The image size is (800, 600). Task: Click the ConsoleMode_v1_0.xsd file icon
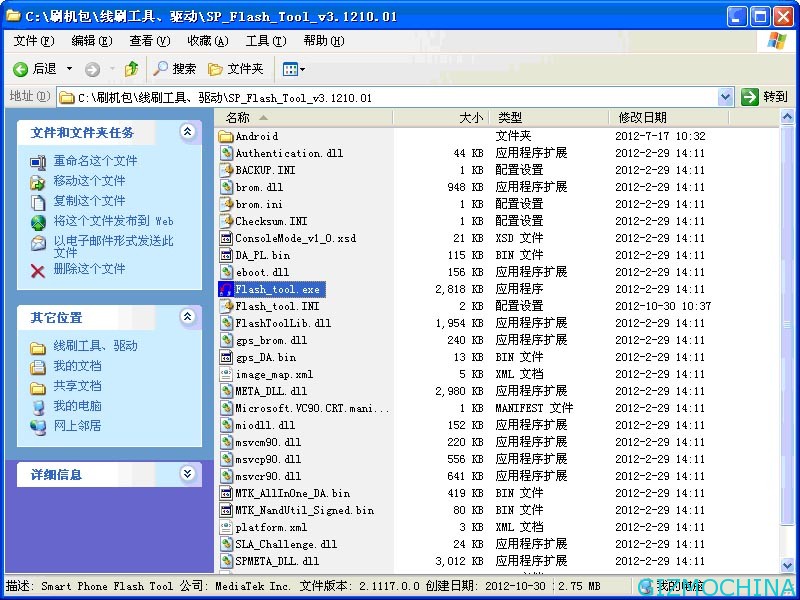226,238
